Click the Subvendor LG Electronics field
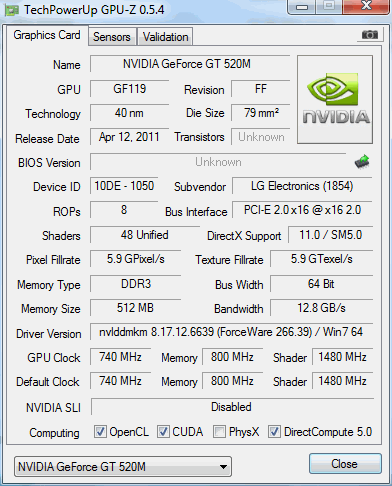The image size is (392, 486). click(x=302, y=186)
